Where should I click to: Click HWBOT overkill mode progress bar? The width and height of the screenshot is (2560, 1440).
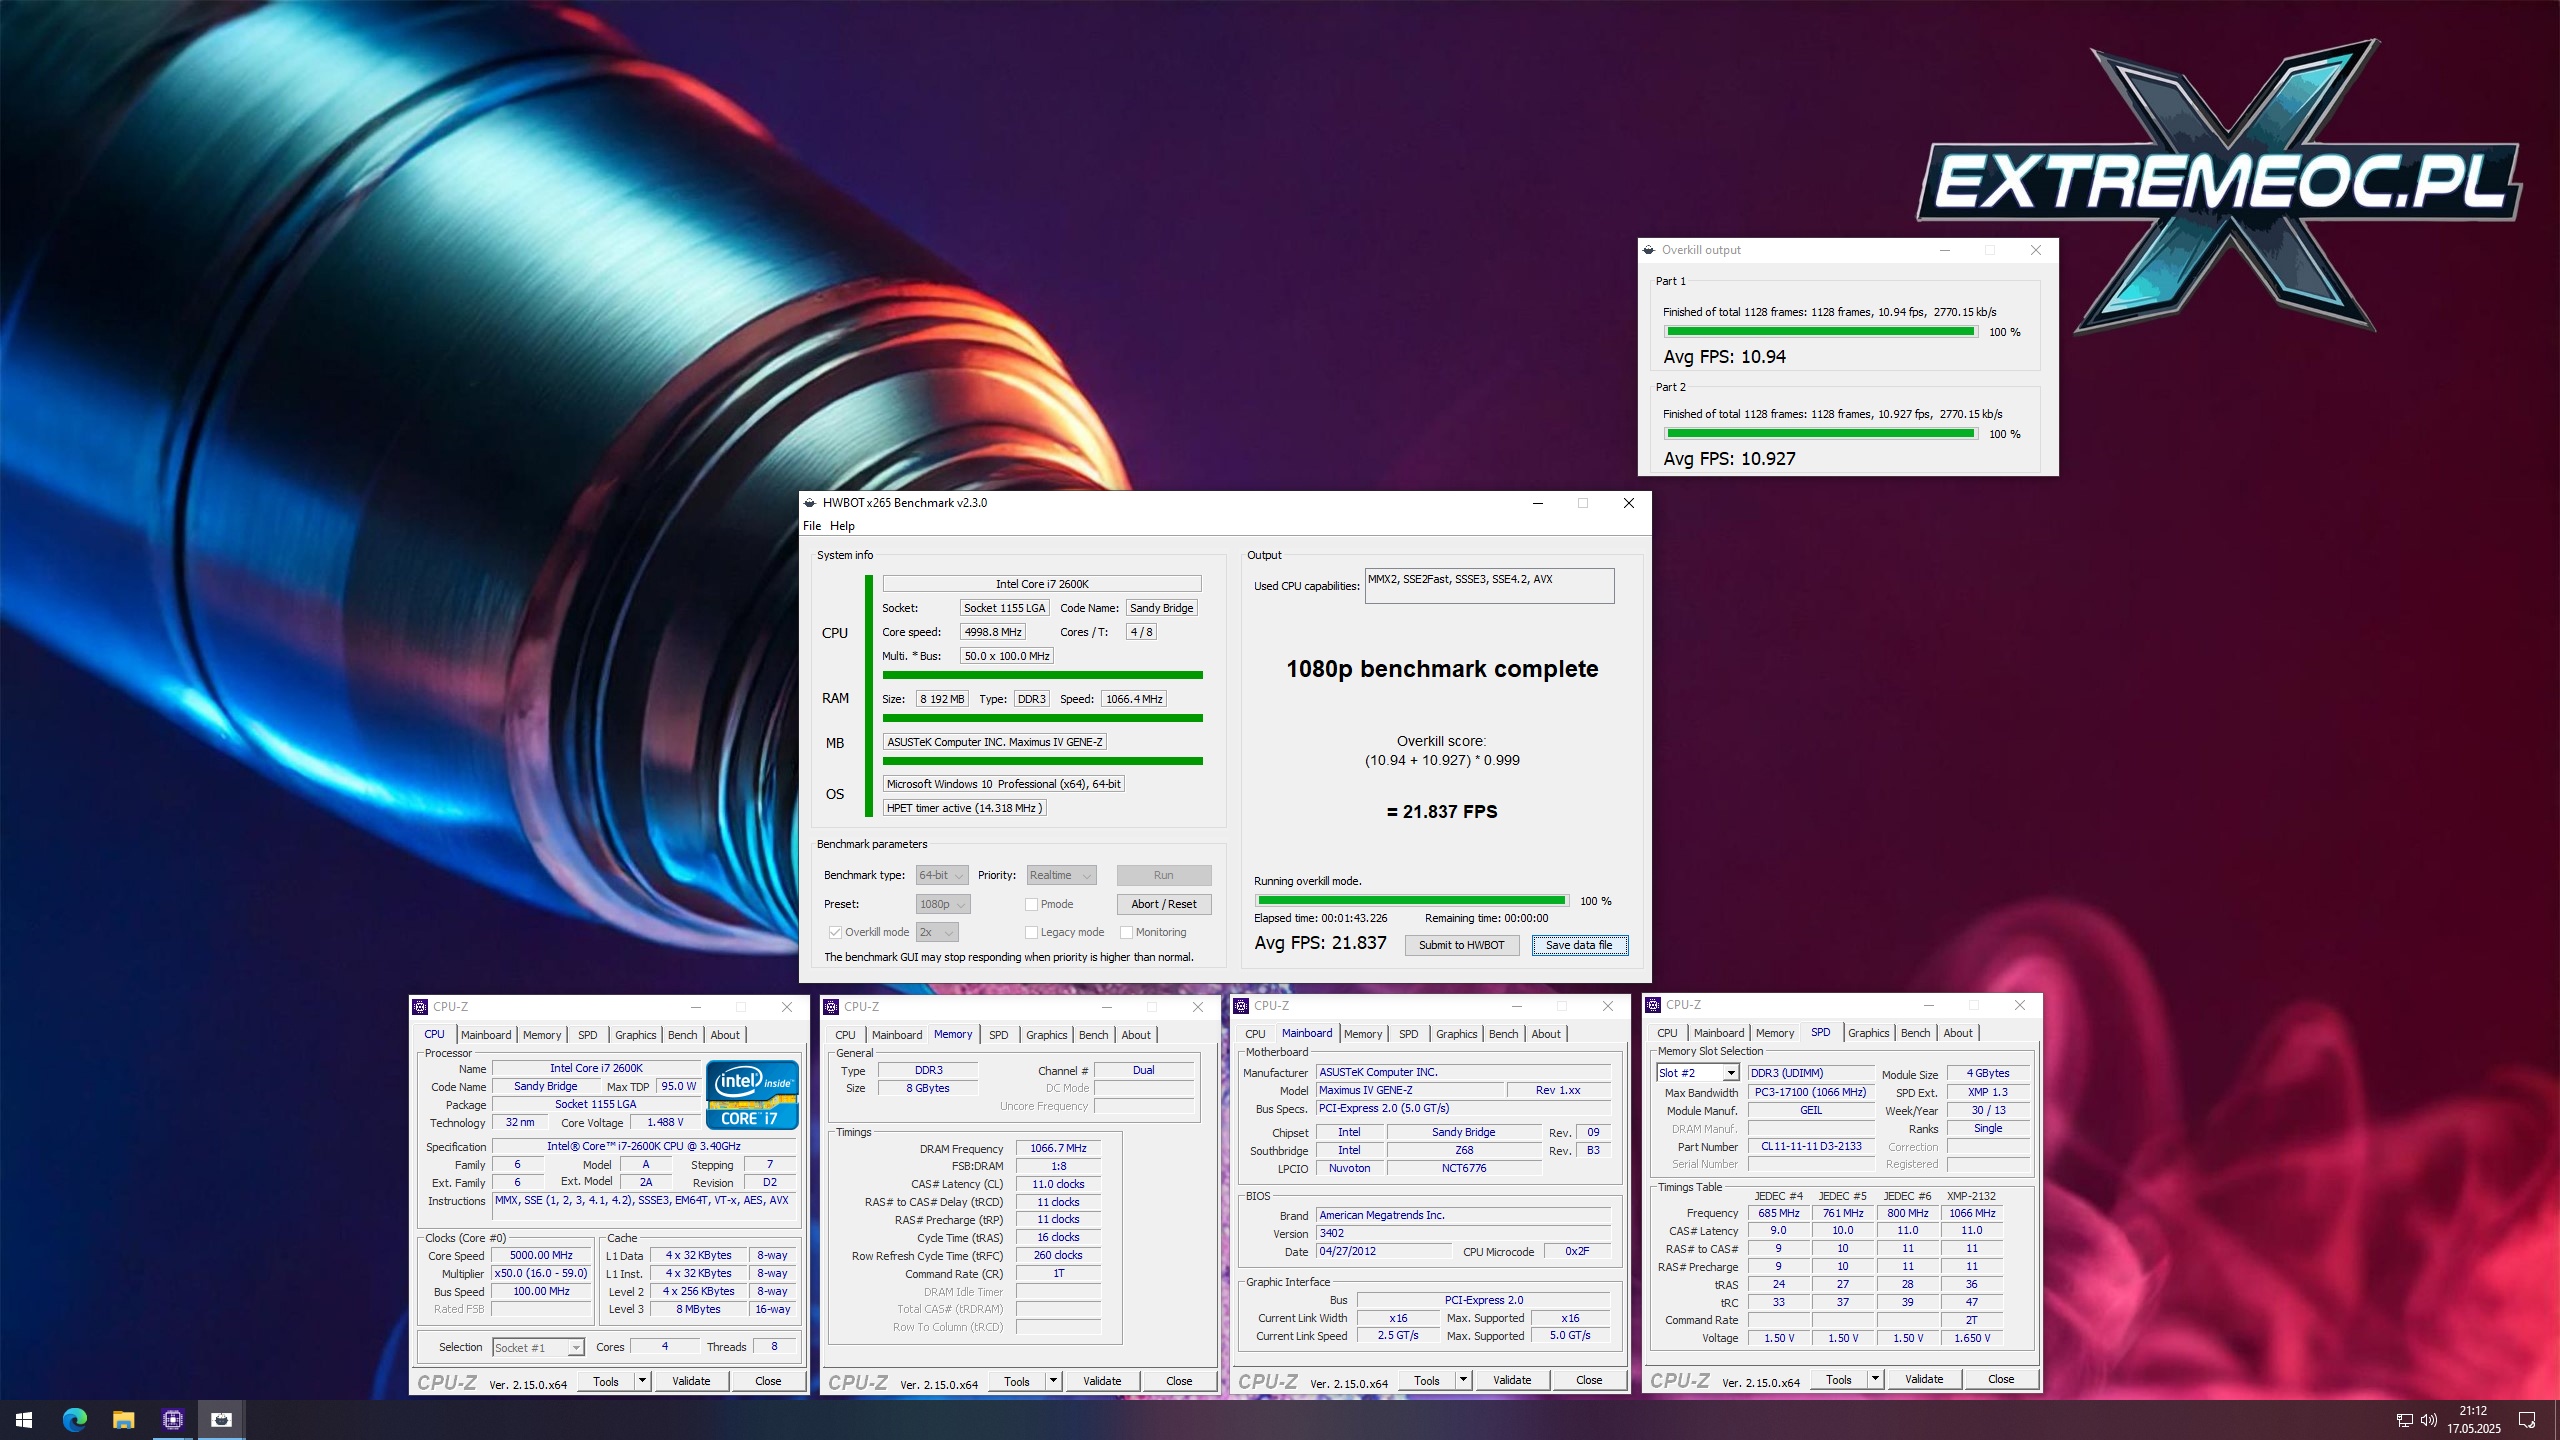(x=1411, y=901)
